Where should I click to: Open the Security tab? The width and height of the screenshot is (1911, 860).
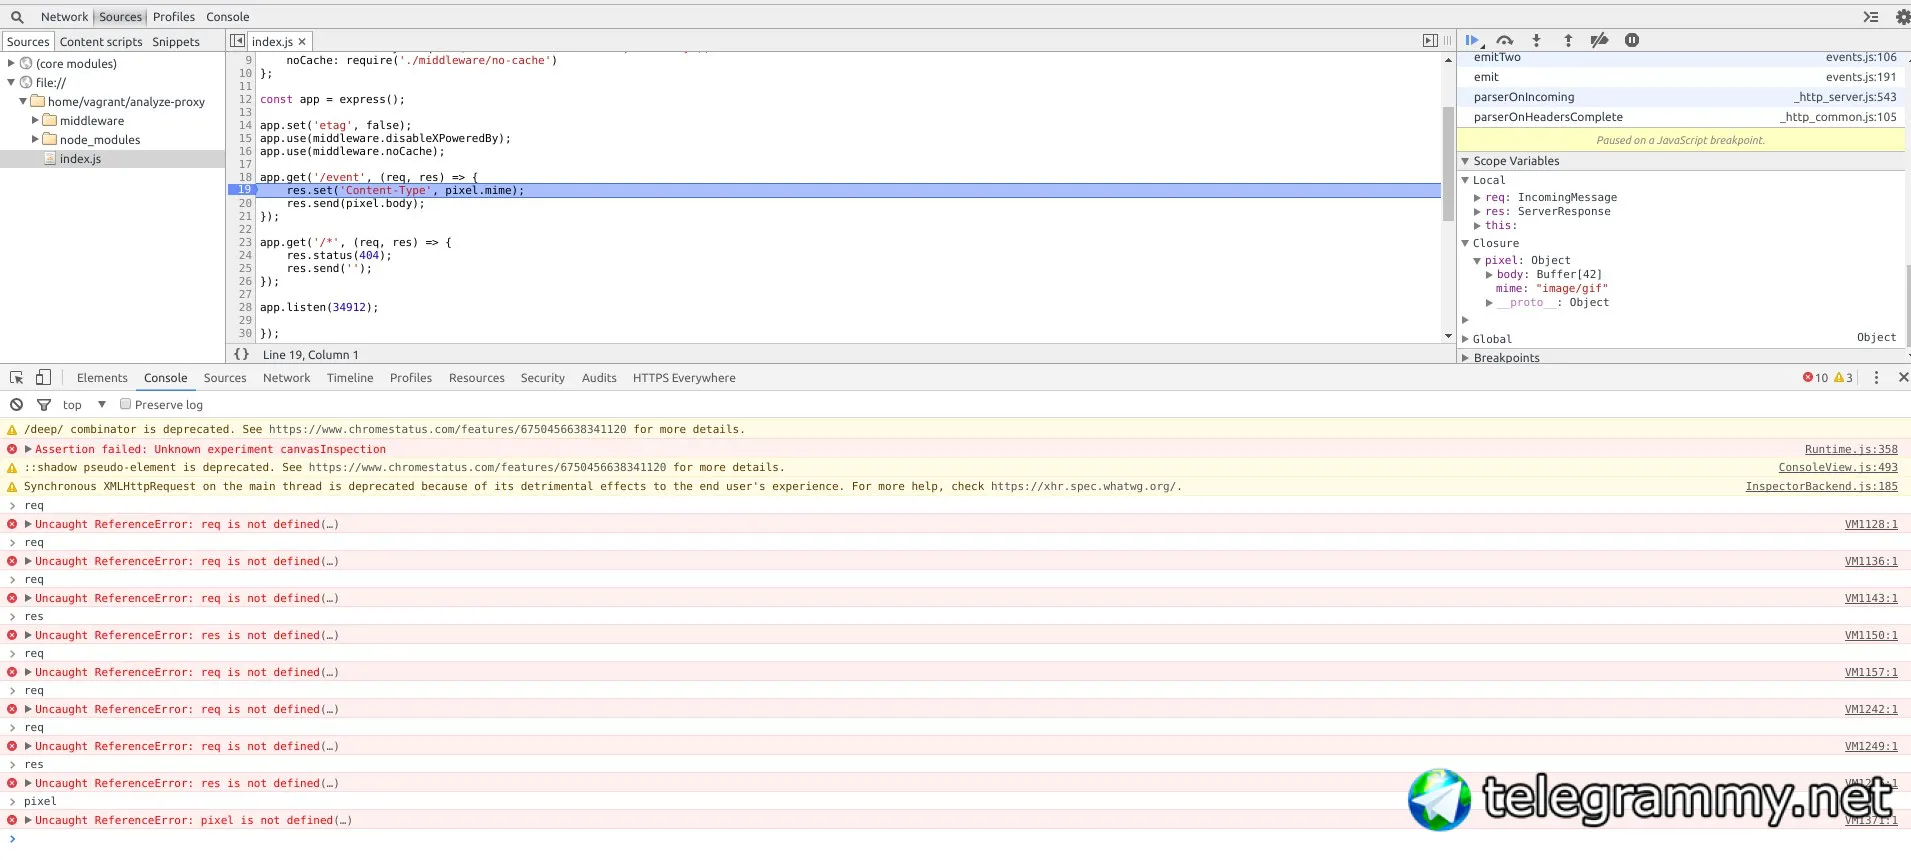coord(543,378)
